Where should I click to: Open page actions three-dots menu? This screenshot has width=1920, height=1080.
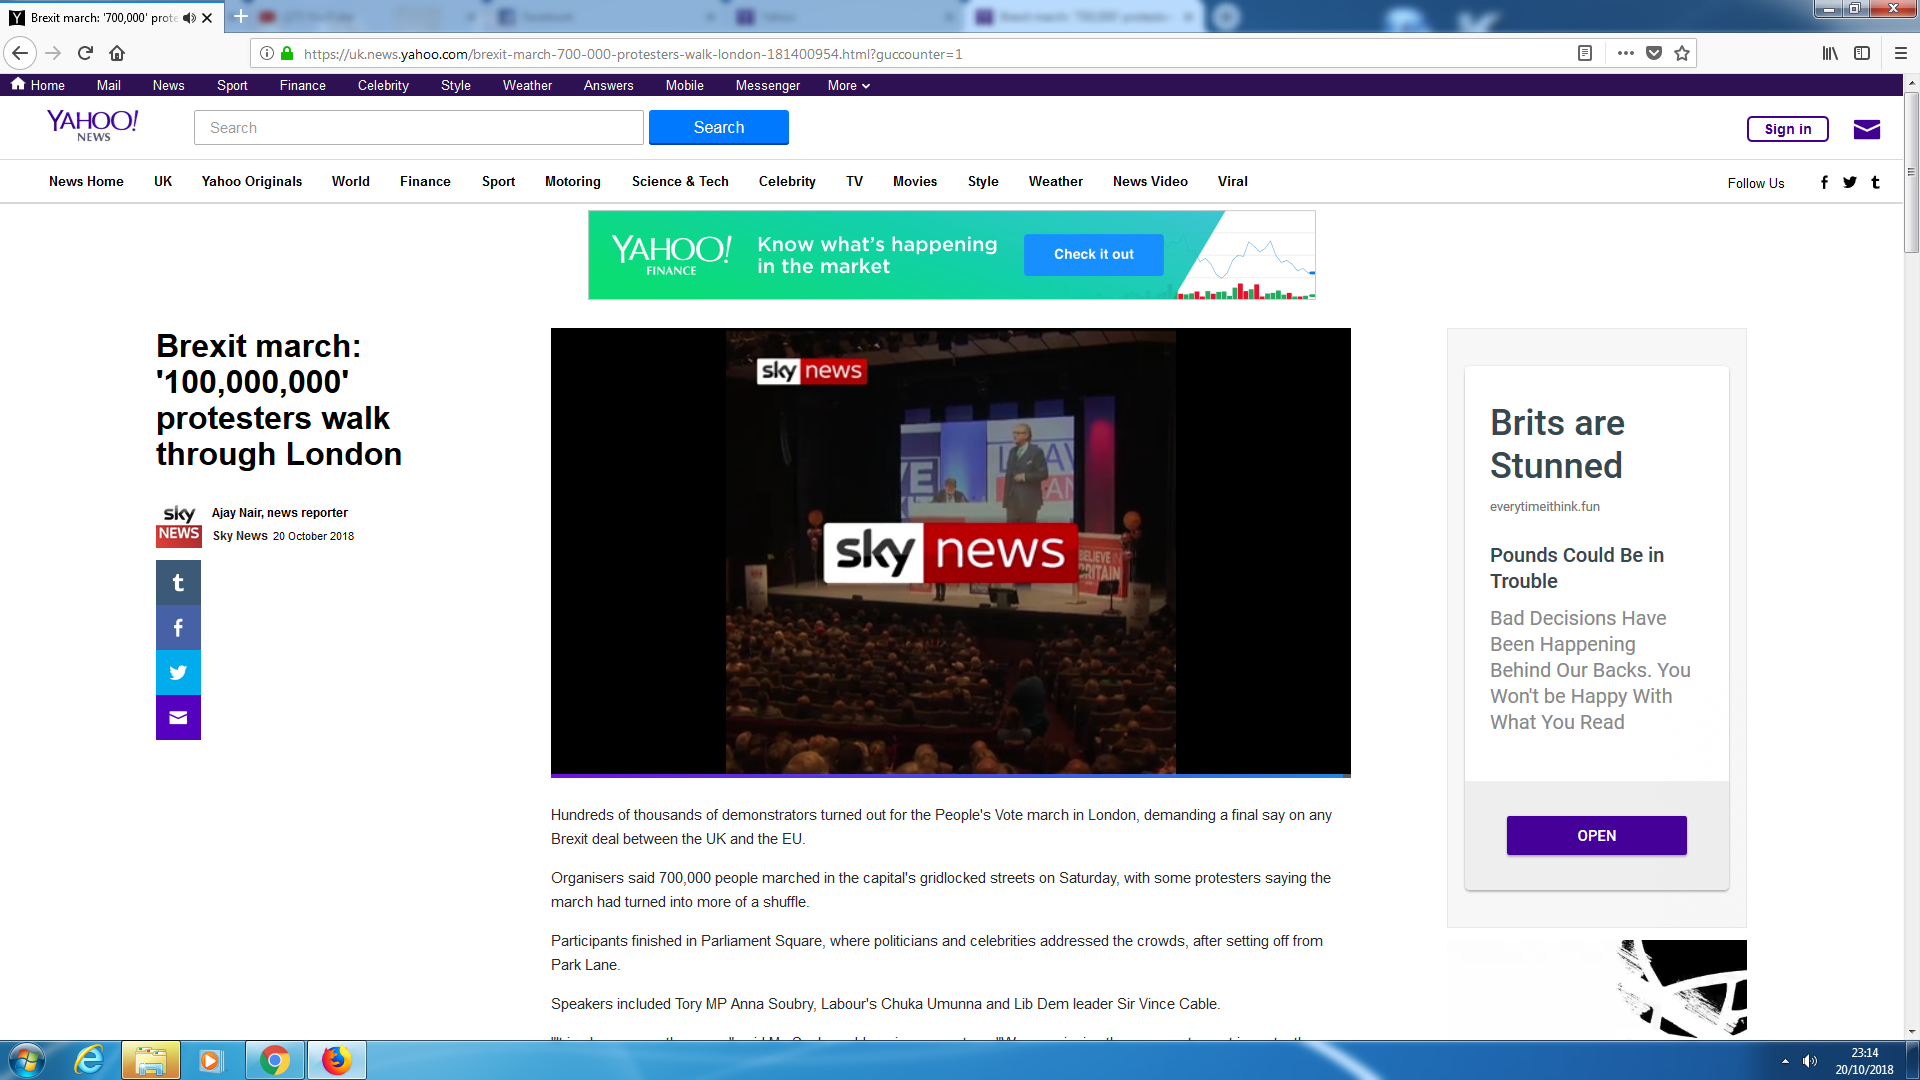coord(1626,53)
